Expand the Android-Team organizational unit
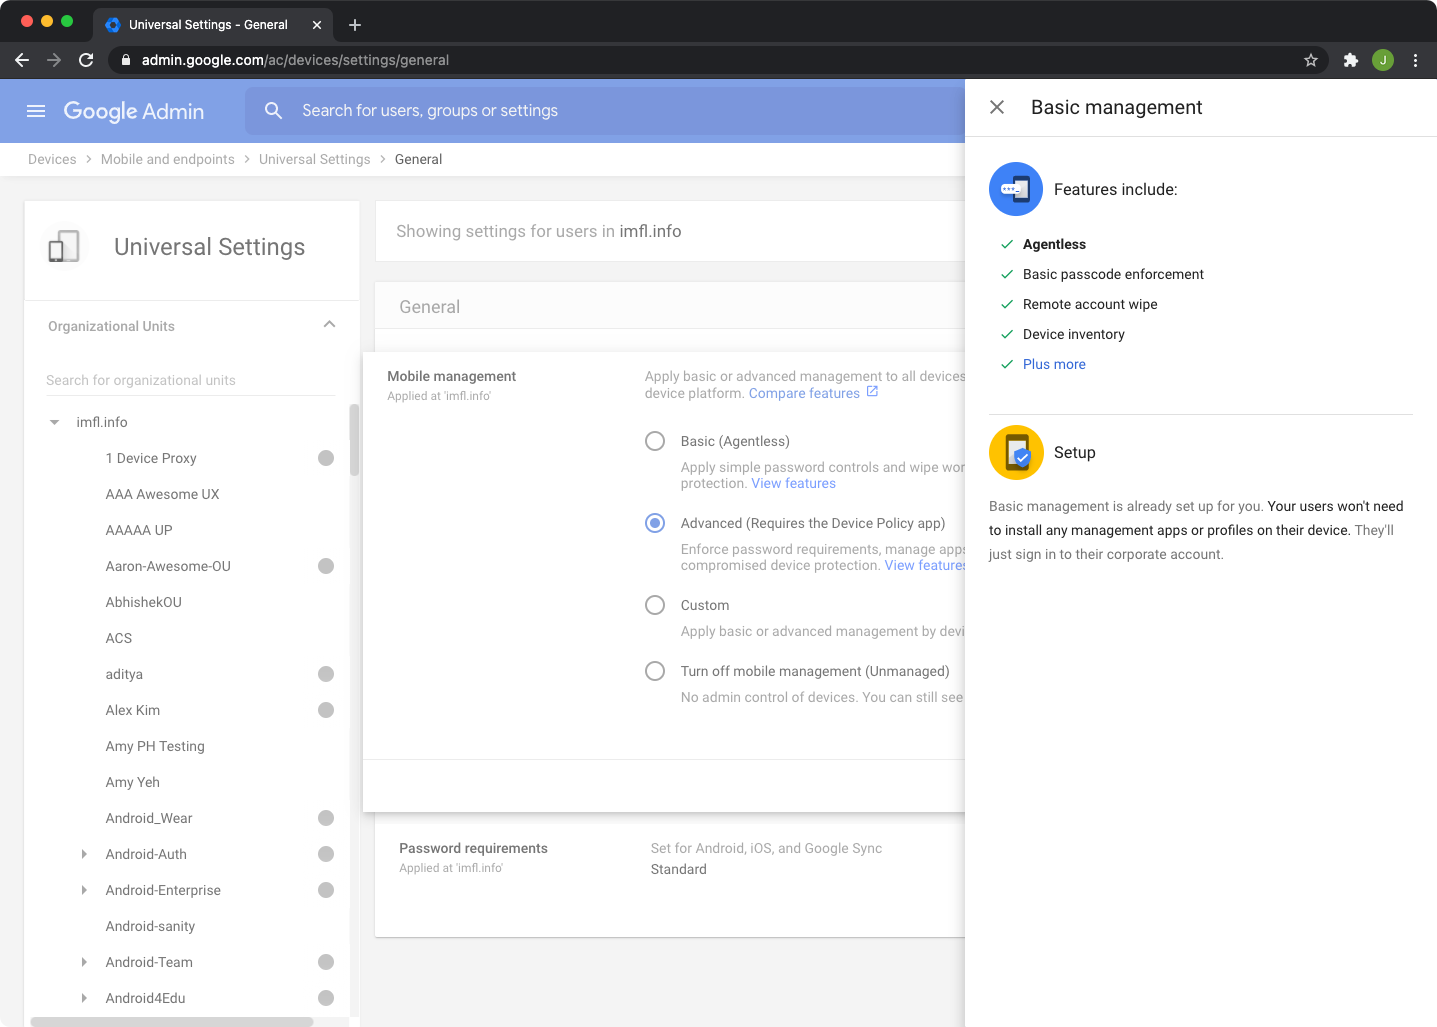The width and height of the screenshot is (1437, 1027). 84,962
